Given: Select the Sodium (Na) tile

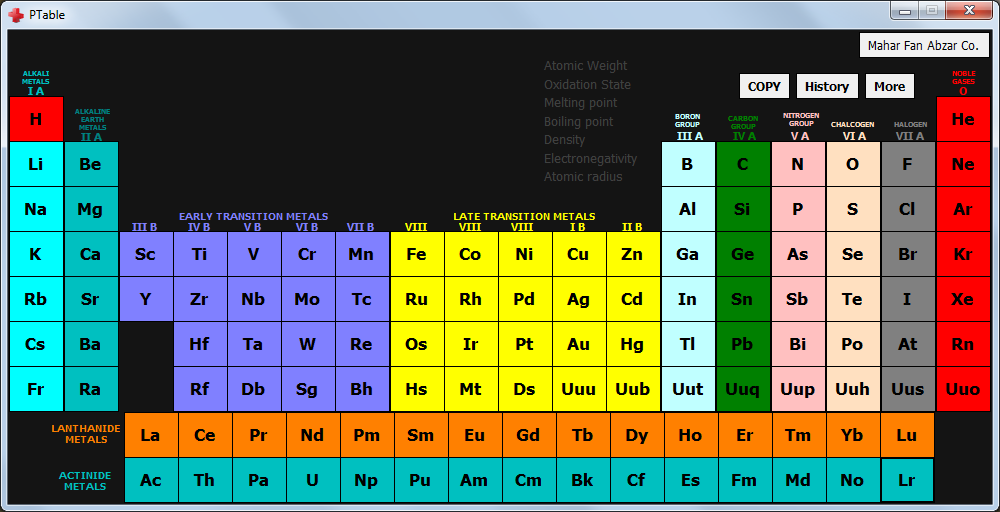Looking at the screenshot, I should [x=36, y=209].
